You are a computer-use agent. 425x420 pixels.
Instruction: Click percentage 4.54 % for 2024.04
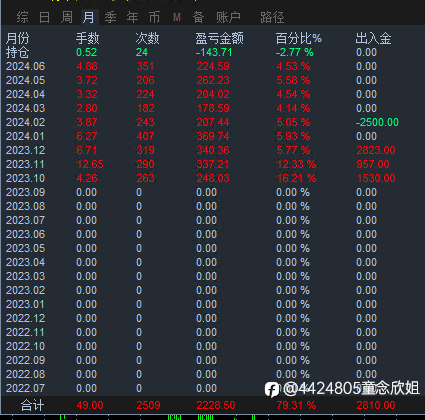click(x=293, y=94)
